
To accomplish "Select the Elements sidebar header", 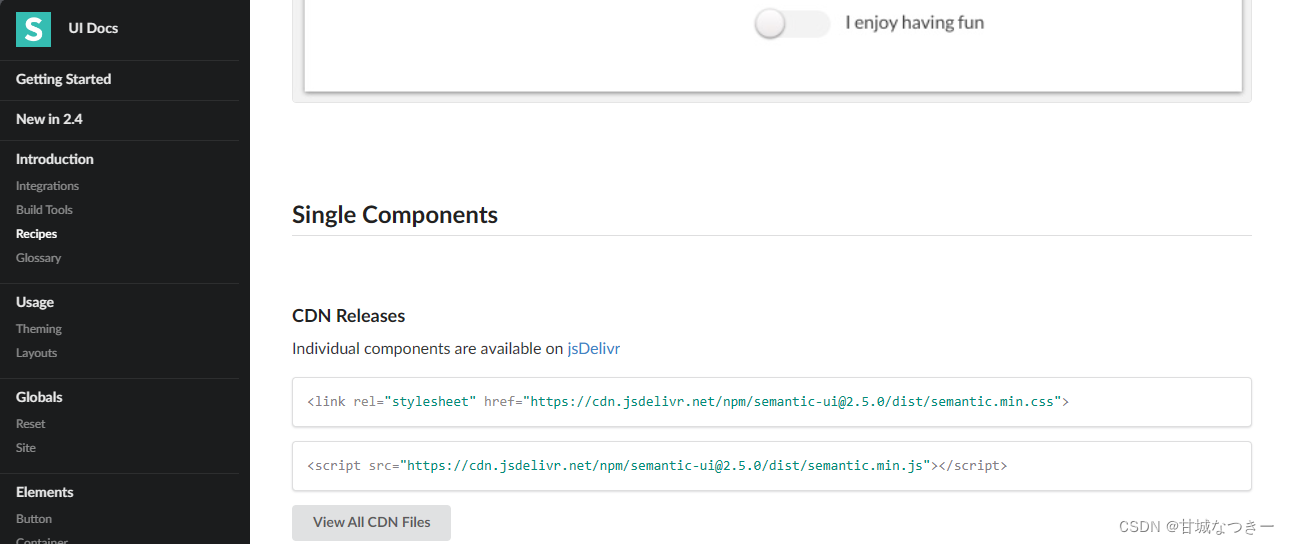I will (45, 492).
